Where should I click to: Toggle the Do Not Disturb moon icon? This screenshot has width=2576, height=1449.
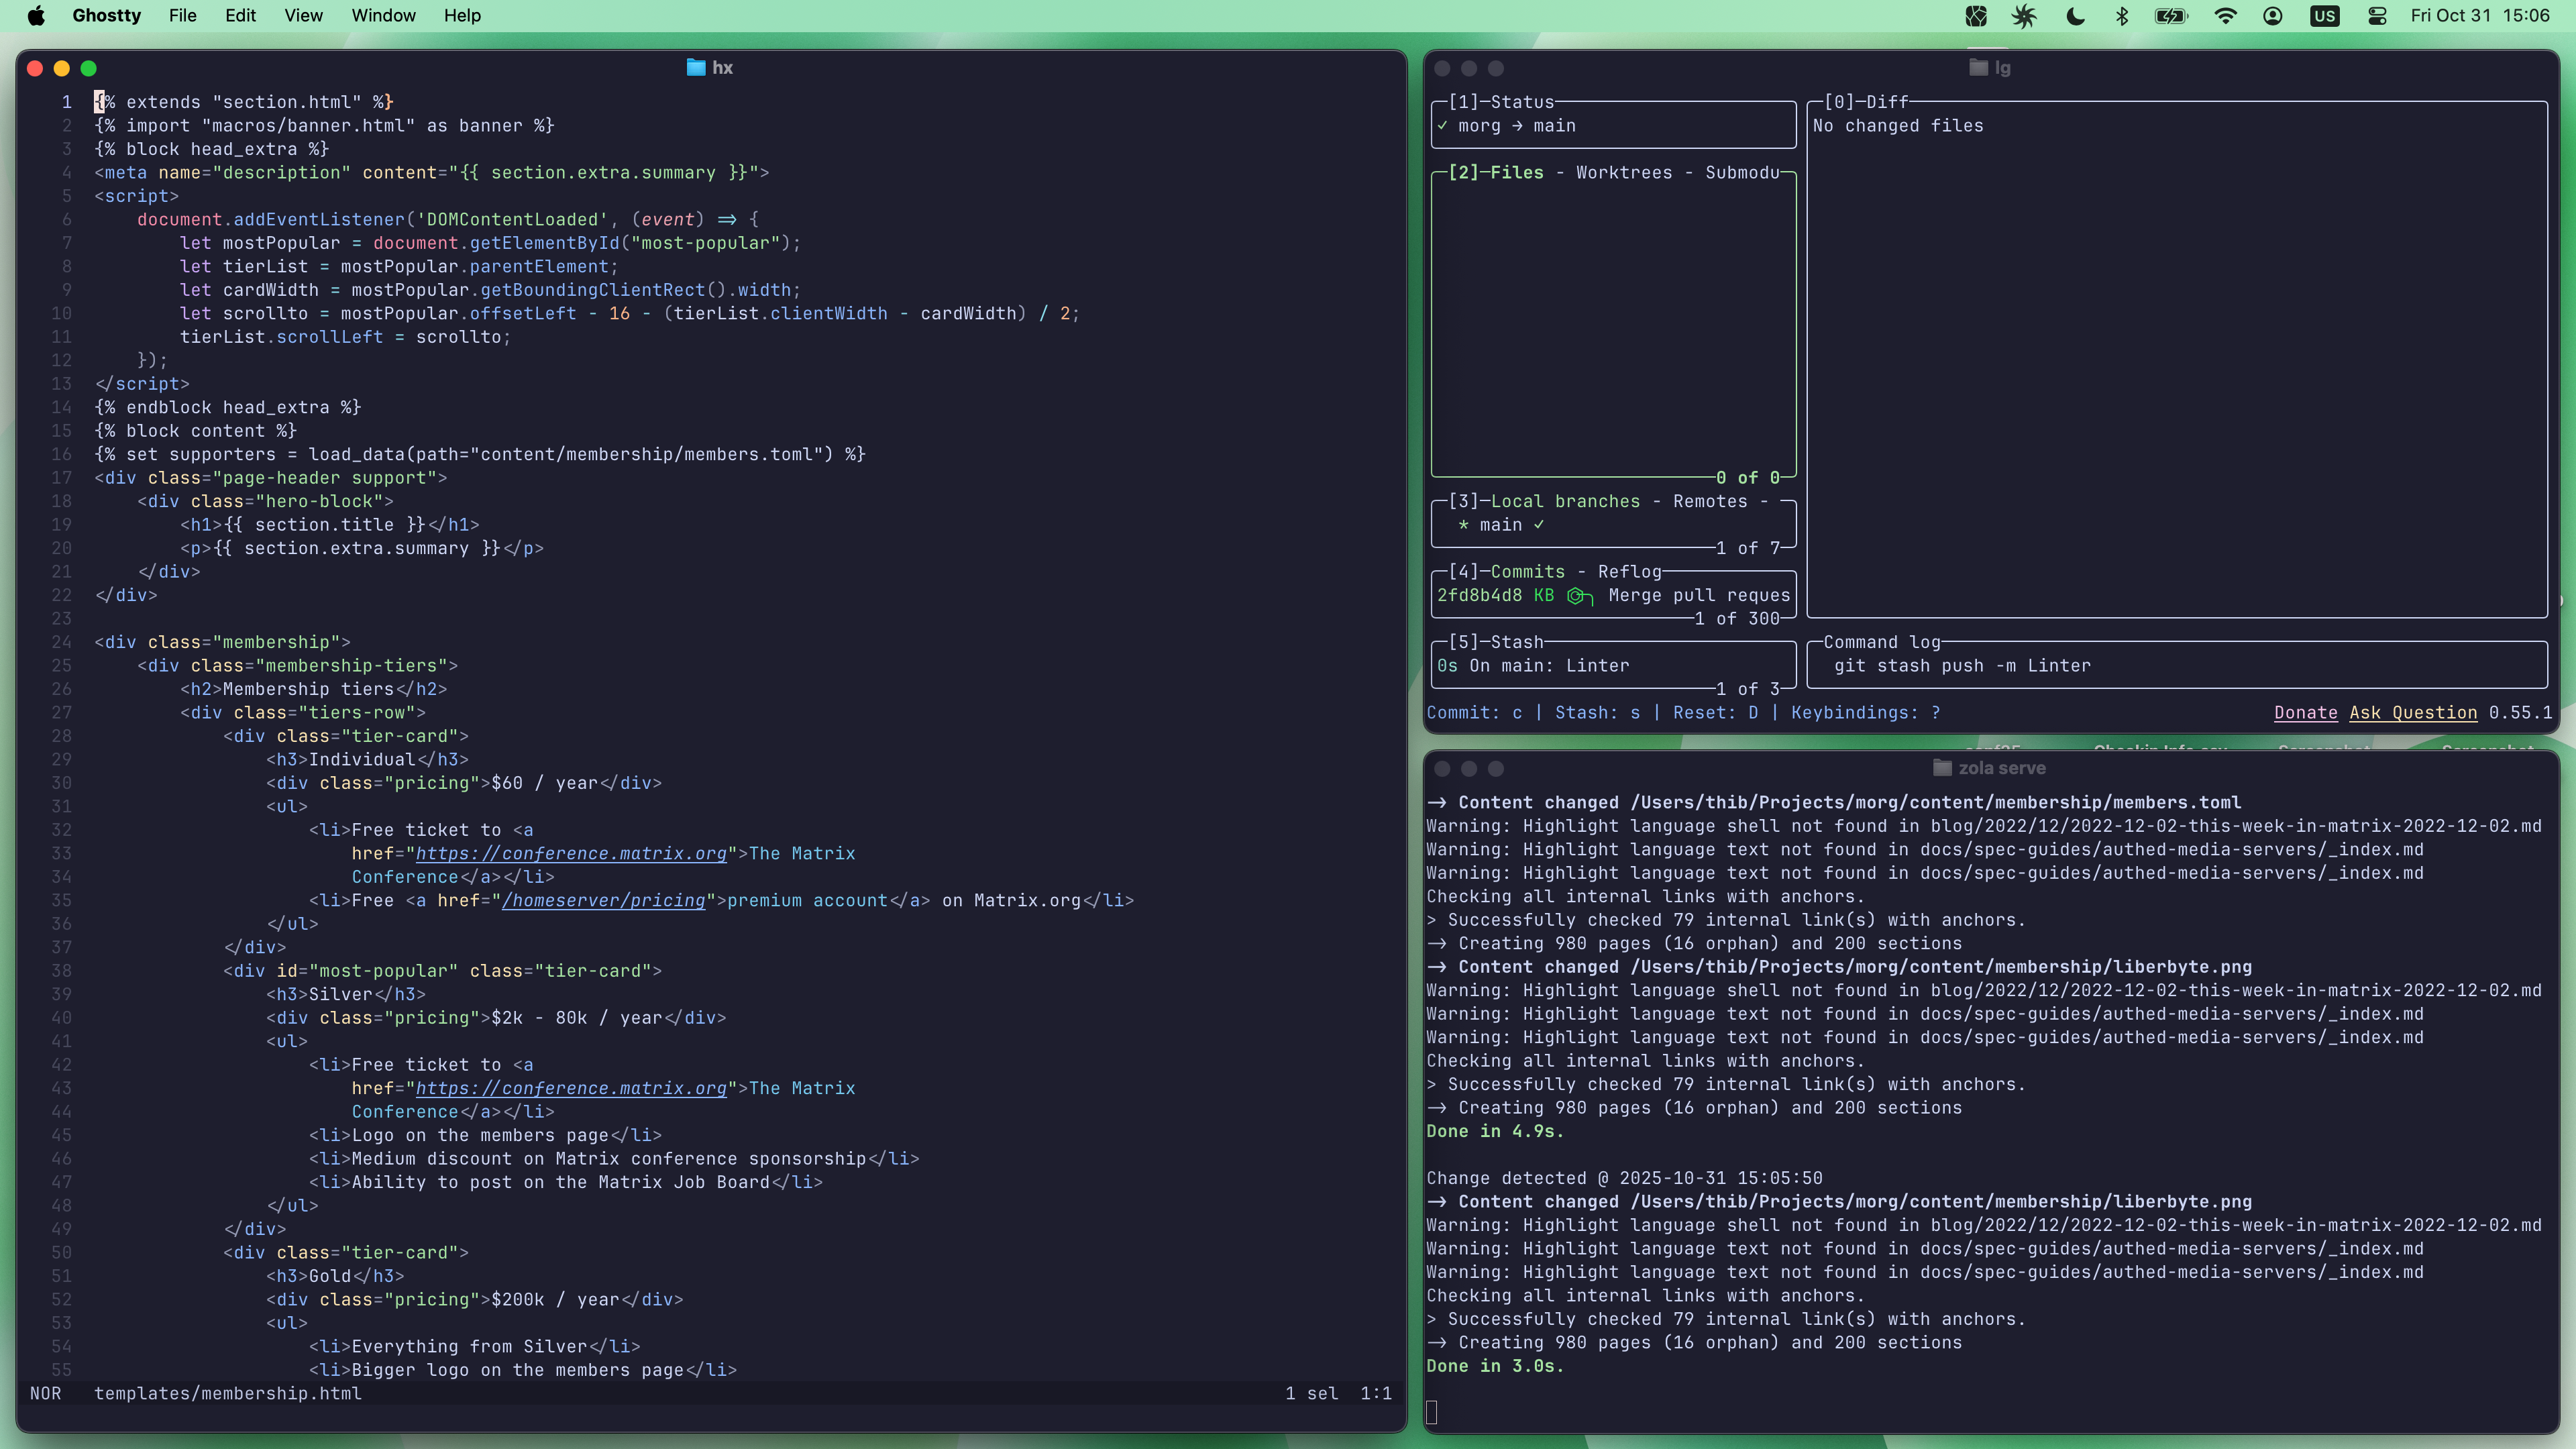[x=2075, y=15]
